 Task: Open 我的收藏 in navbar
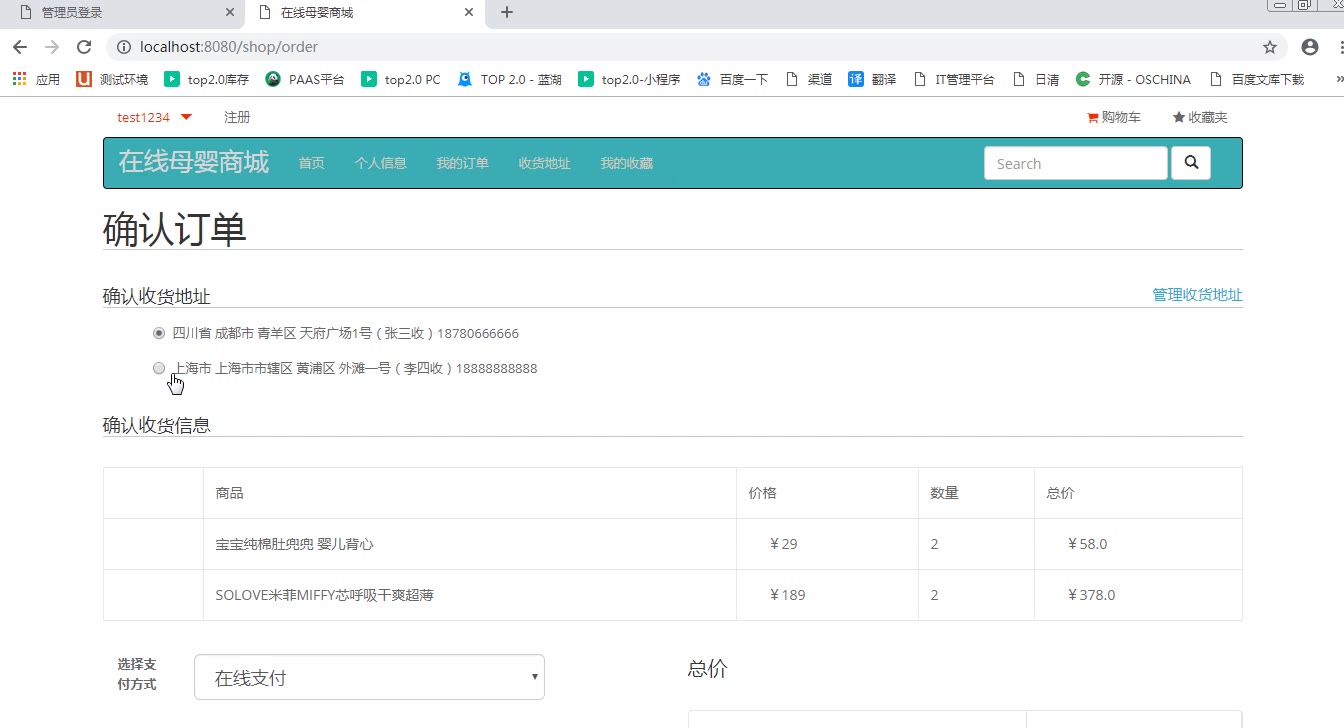pos(627,163)
